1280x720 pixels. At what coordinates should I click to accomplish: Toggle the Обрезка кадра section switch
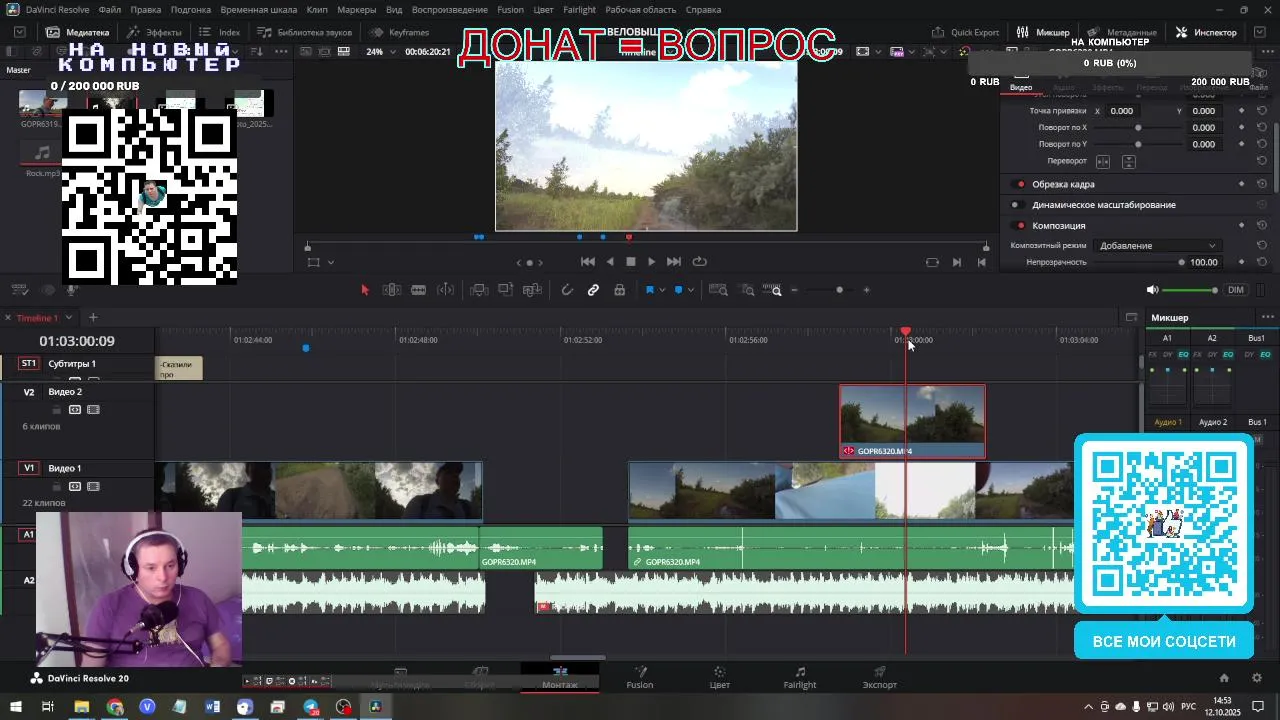(x=1020, y=185)
